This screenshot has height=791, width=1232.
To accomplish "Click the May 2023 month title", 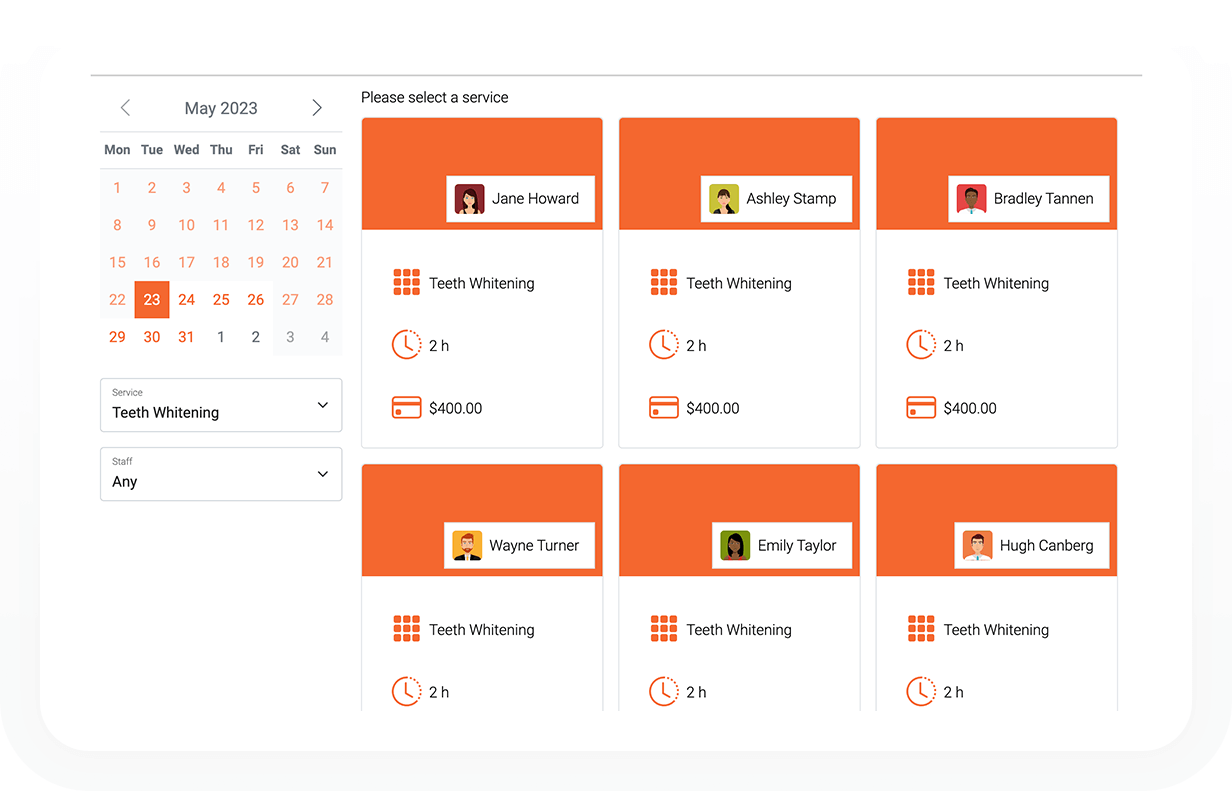I will click(221, 108).
